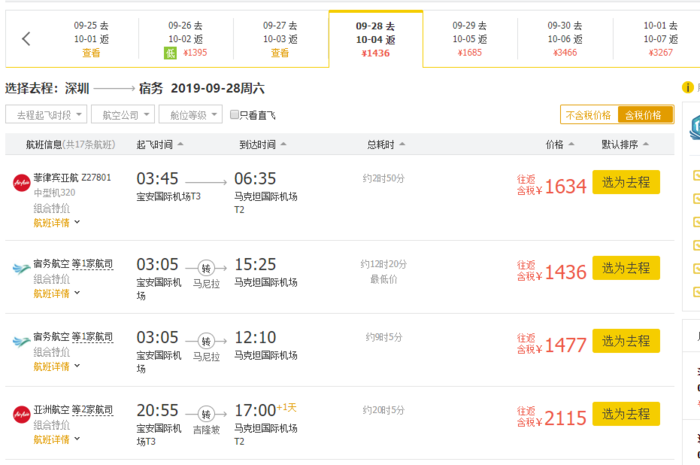700x465 pixels.
Task: Choose the ¥1436 flight as outbound
Action: (x=626, y=268)
